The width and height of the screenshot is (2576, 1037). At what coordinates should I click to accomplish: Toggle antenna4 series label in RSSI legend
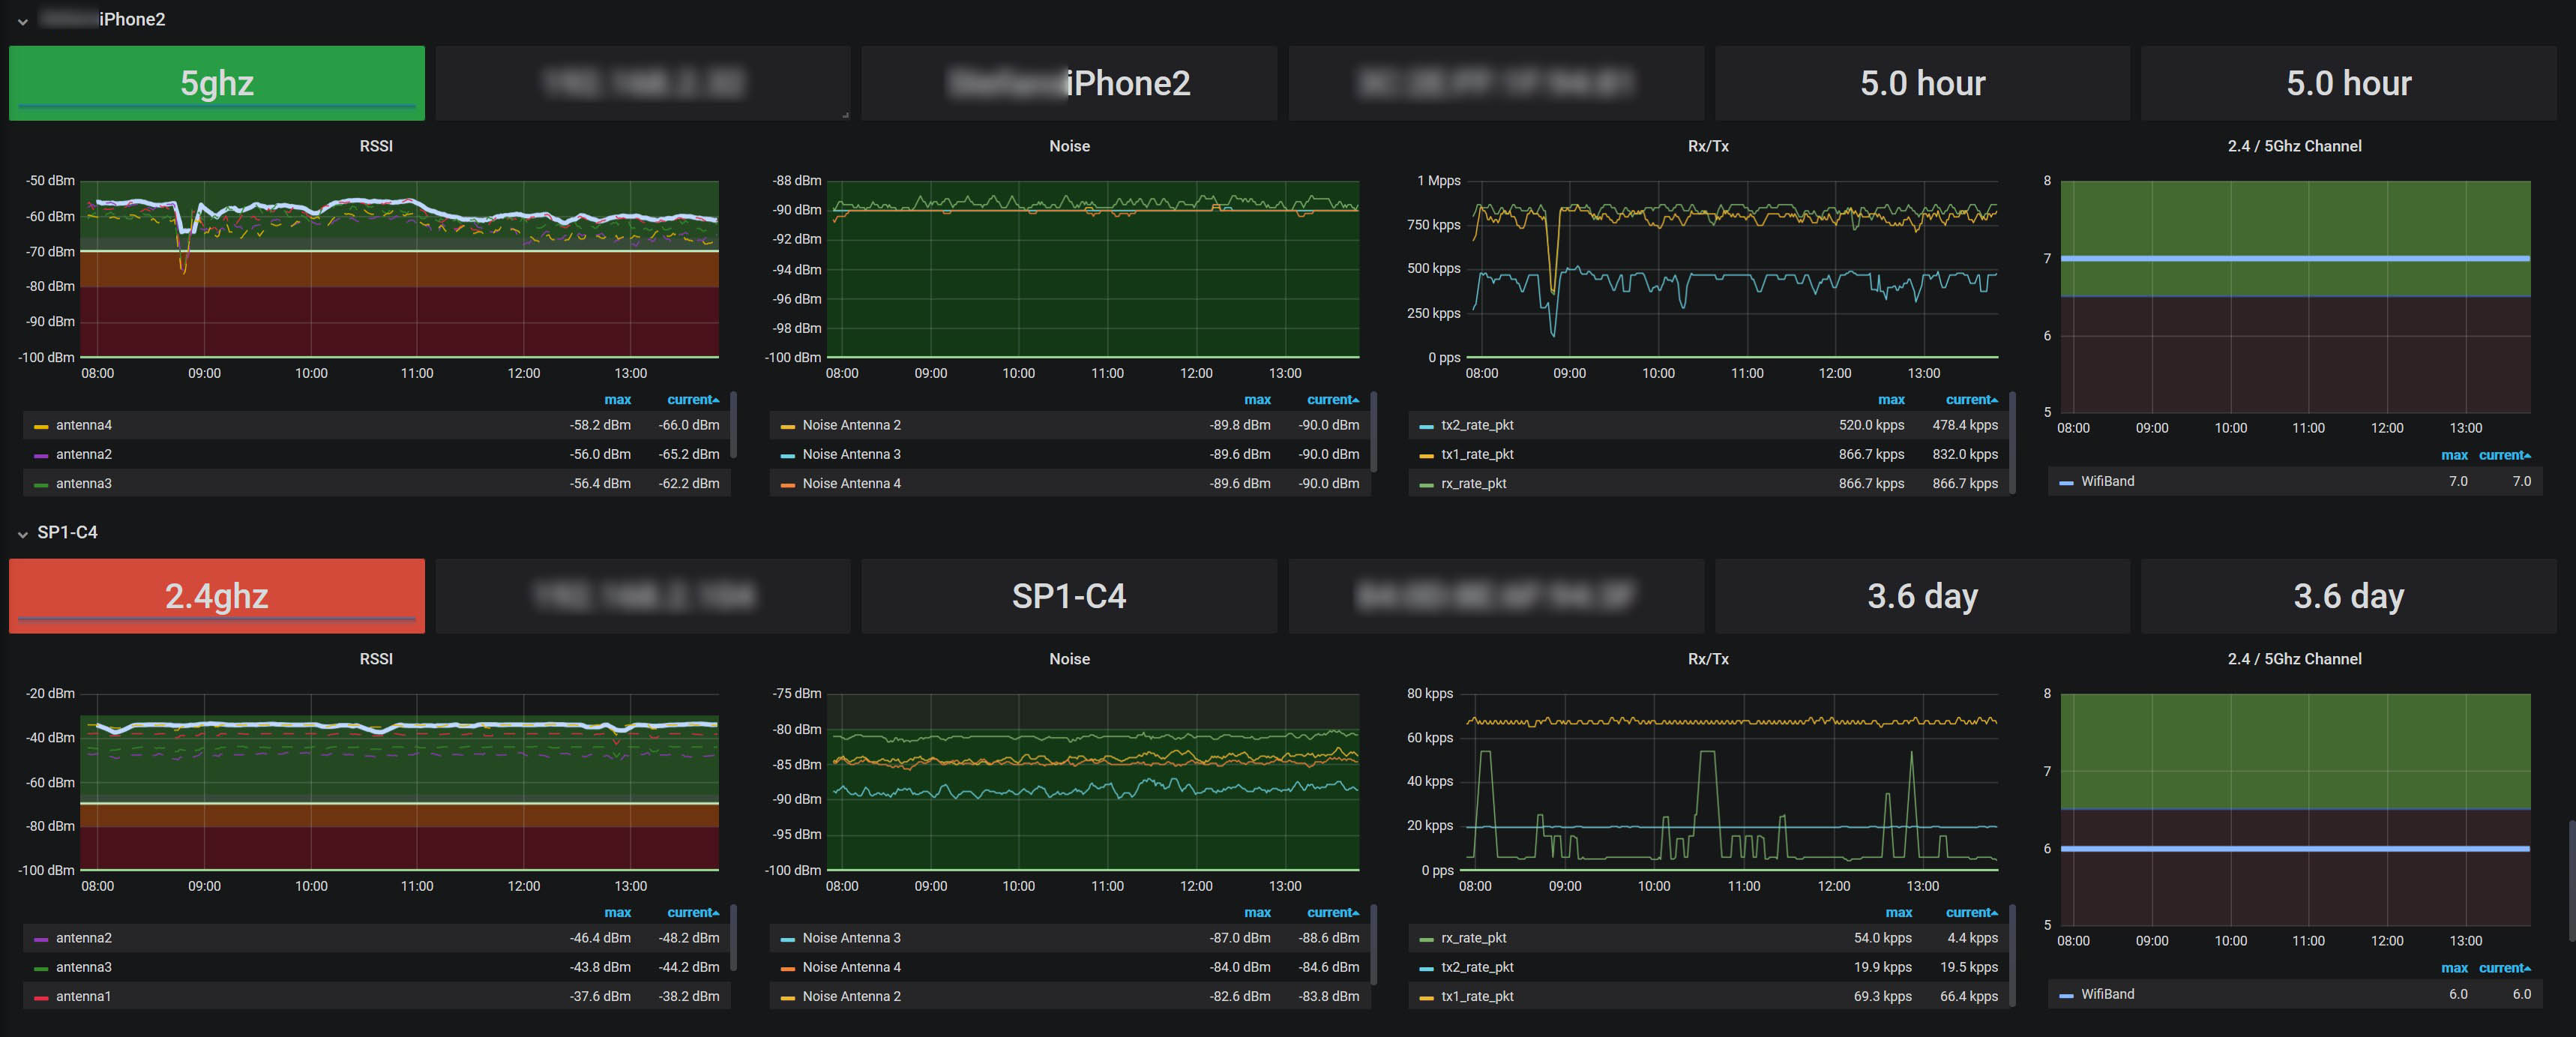click(83, 425)
